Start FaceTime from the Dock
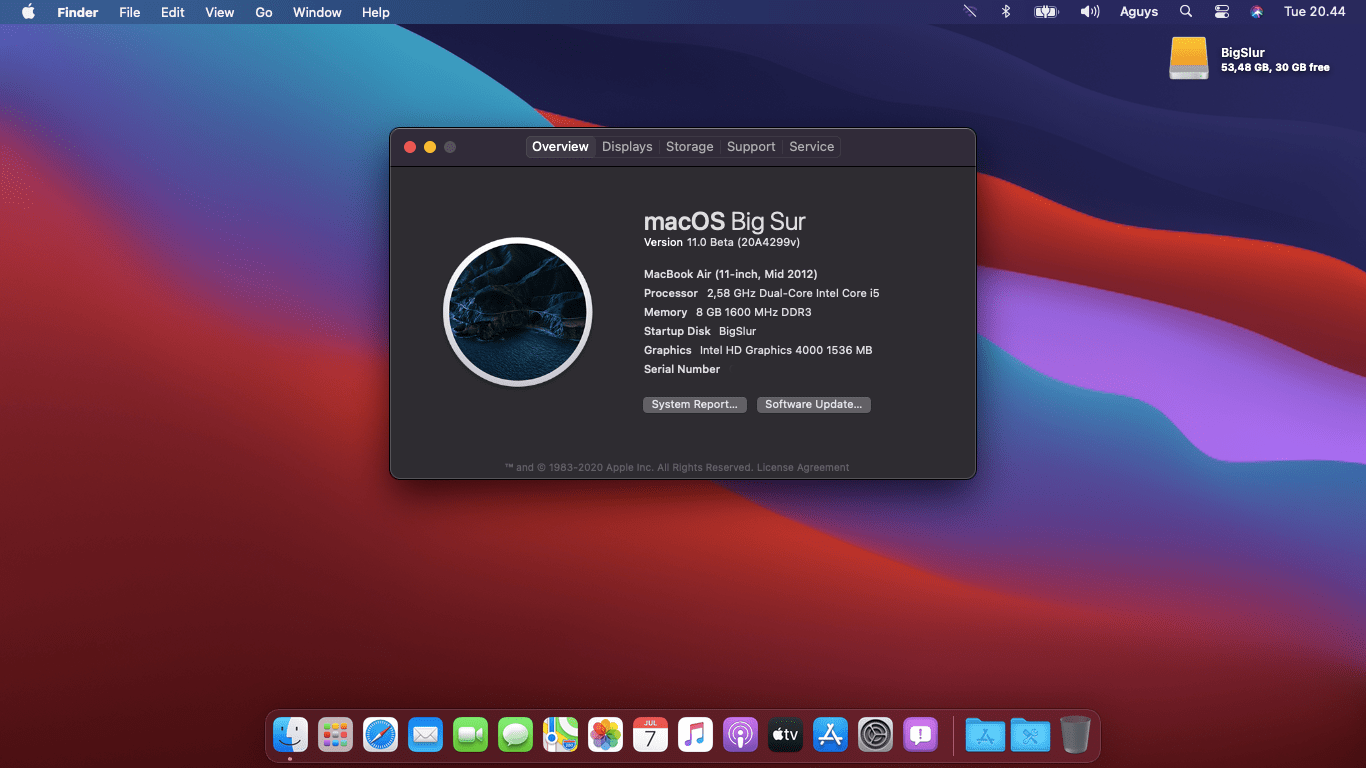 pyautogui.click(x=470, y=735)
